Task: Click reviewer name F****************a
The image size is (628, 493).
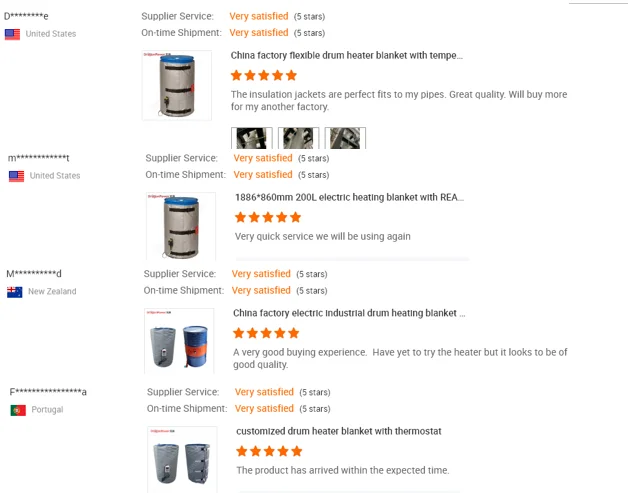Action: pos(49,392)
